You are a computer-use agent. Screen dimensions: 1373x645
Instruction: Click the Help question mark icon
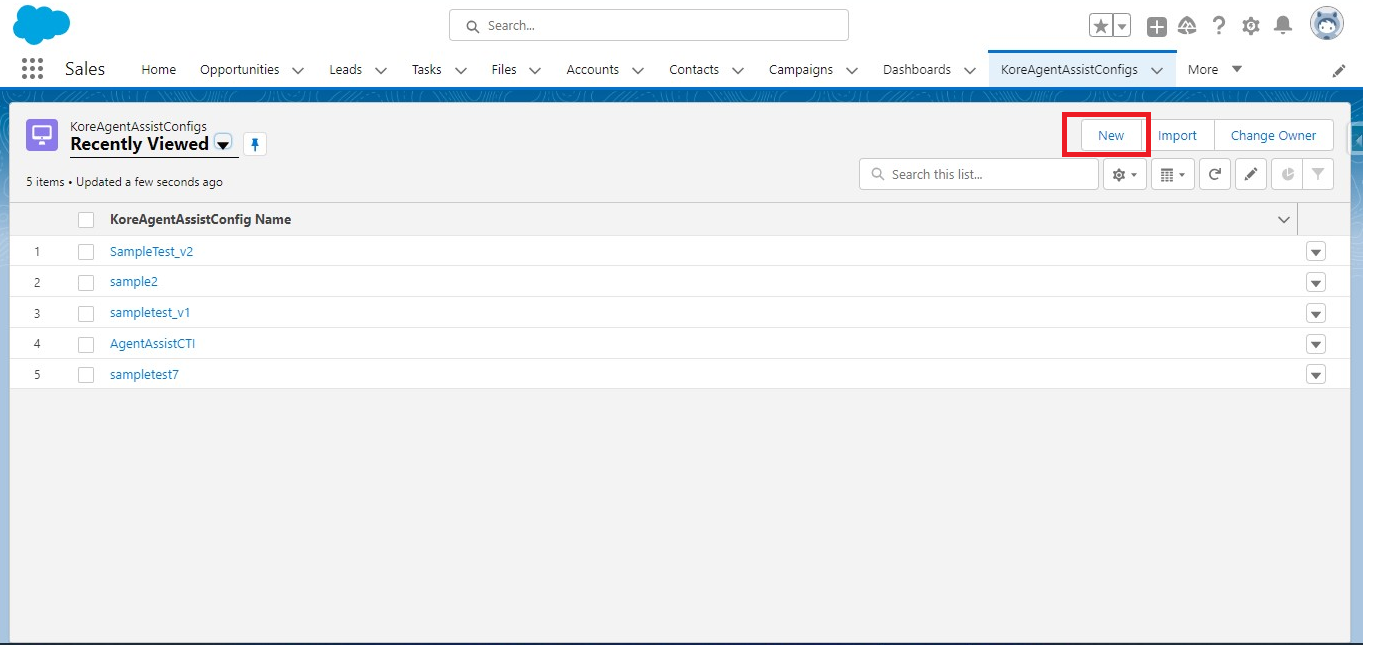pos(1219,26)
